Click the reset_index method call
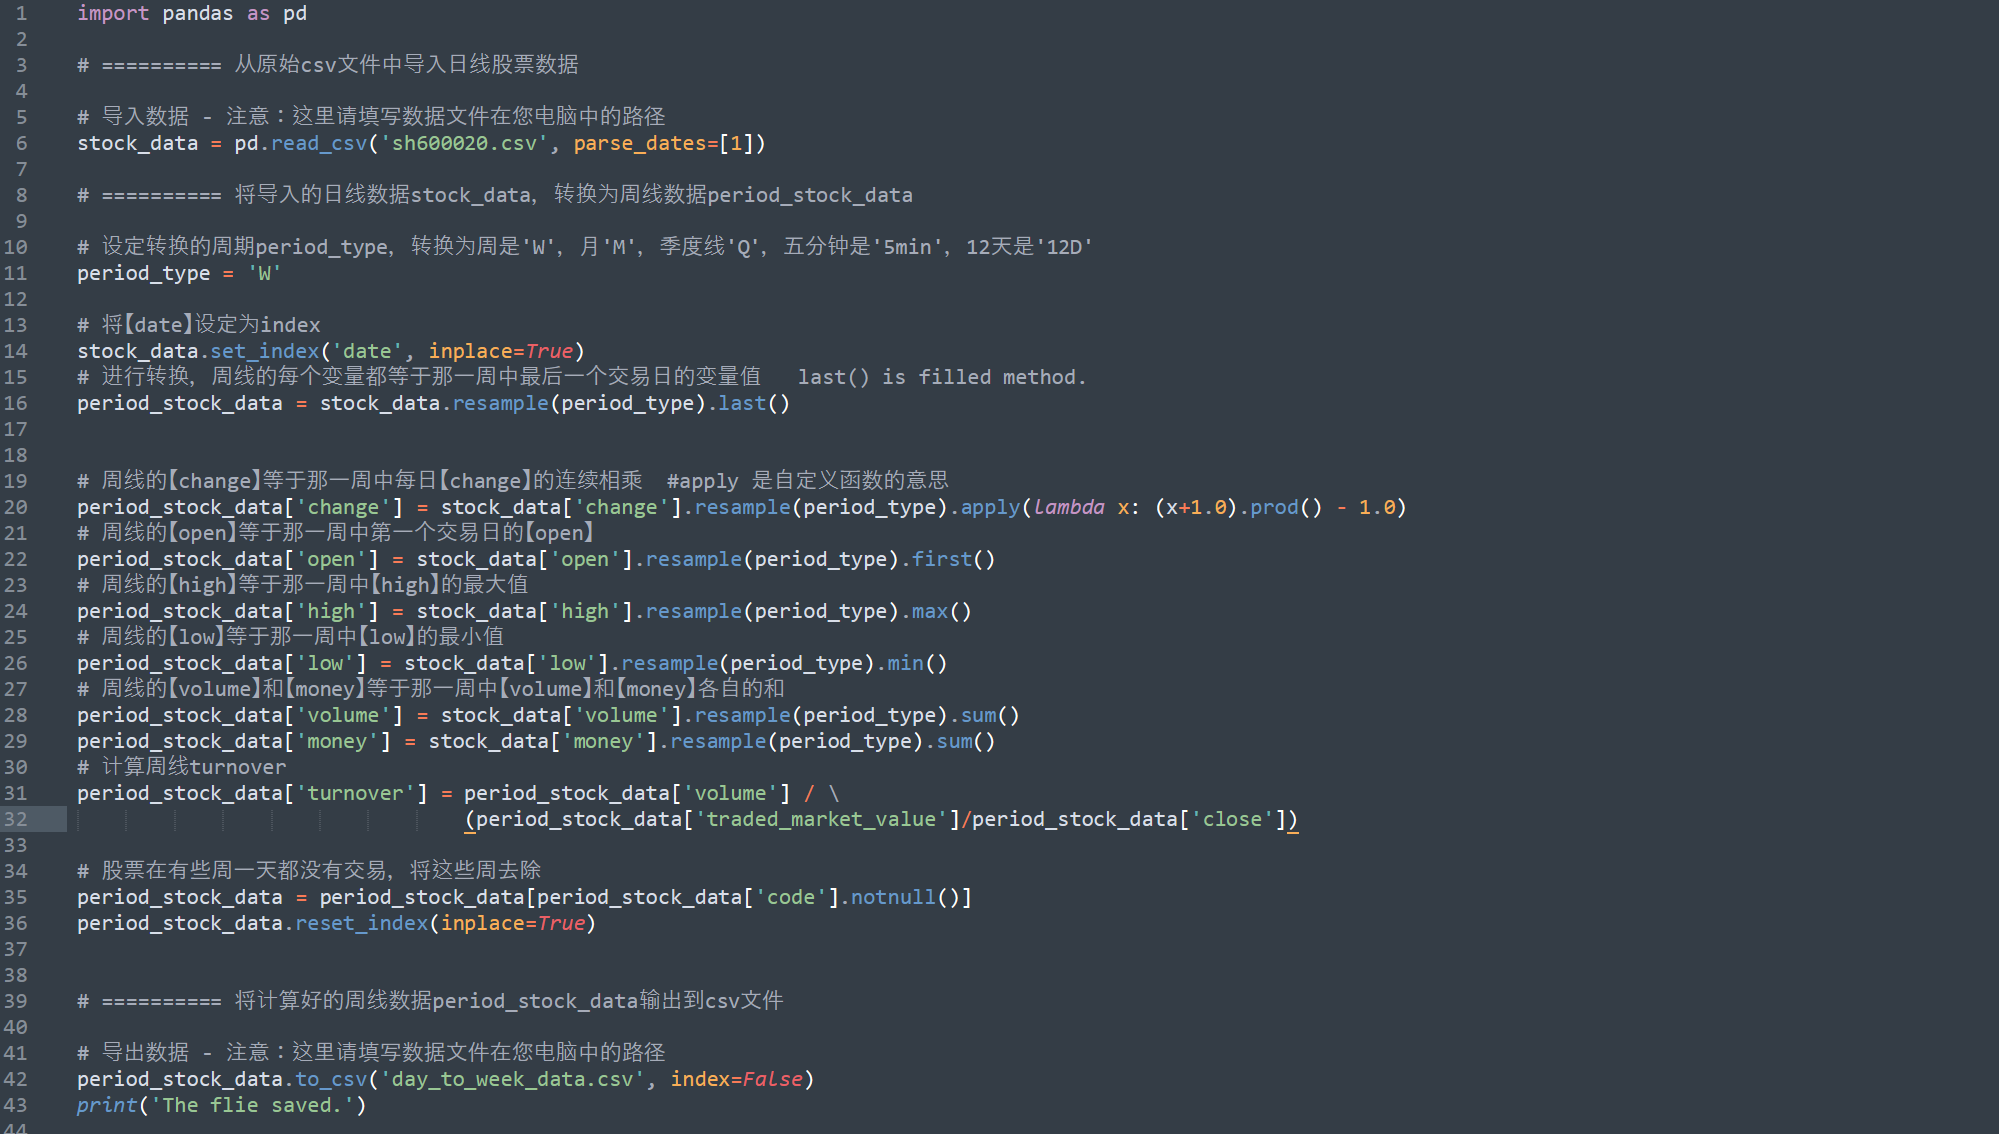The image size is (1999, 1134). pyautogui.click(x=361, y=923)
